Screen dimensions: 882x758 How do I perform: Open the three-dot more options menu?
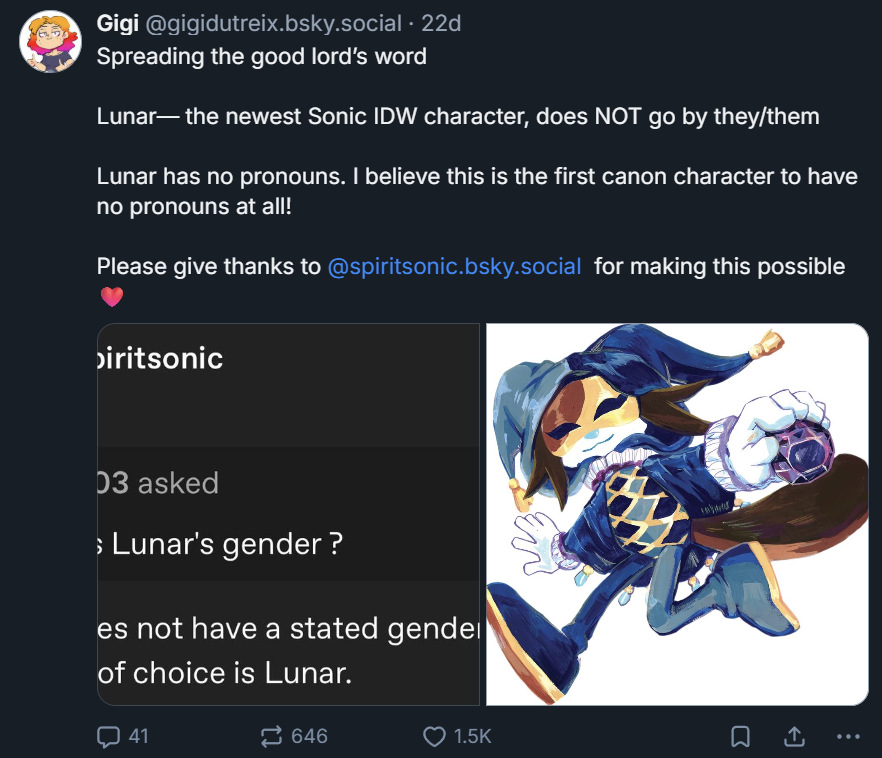tap(848, 737)
